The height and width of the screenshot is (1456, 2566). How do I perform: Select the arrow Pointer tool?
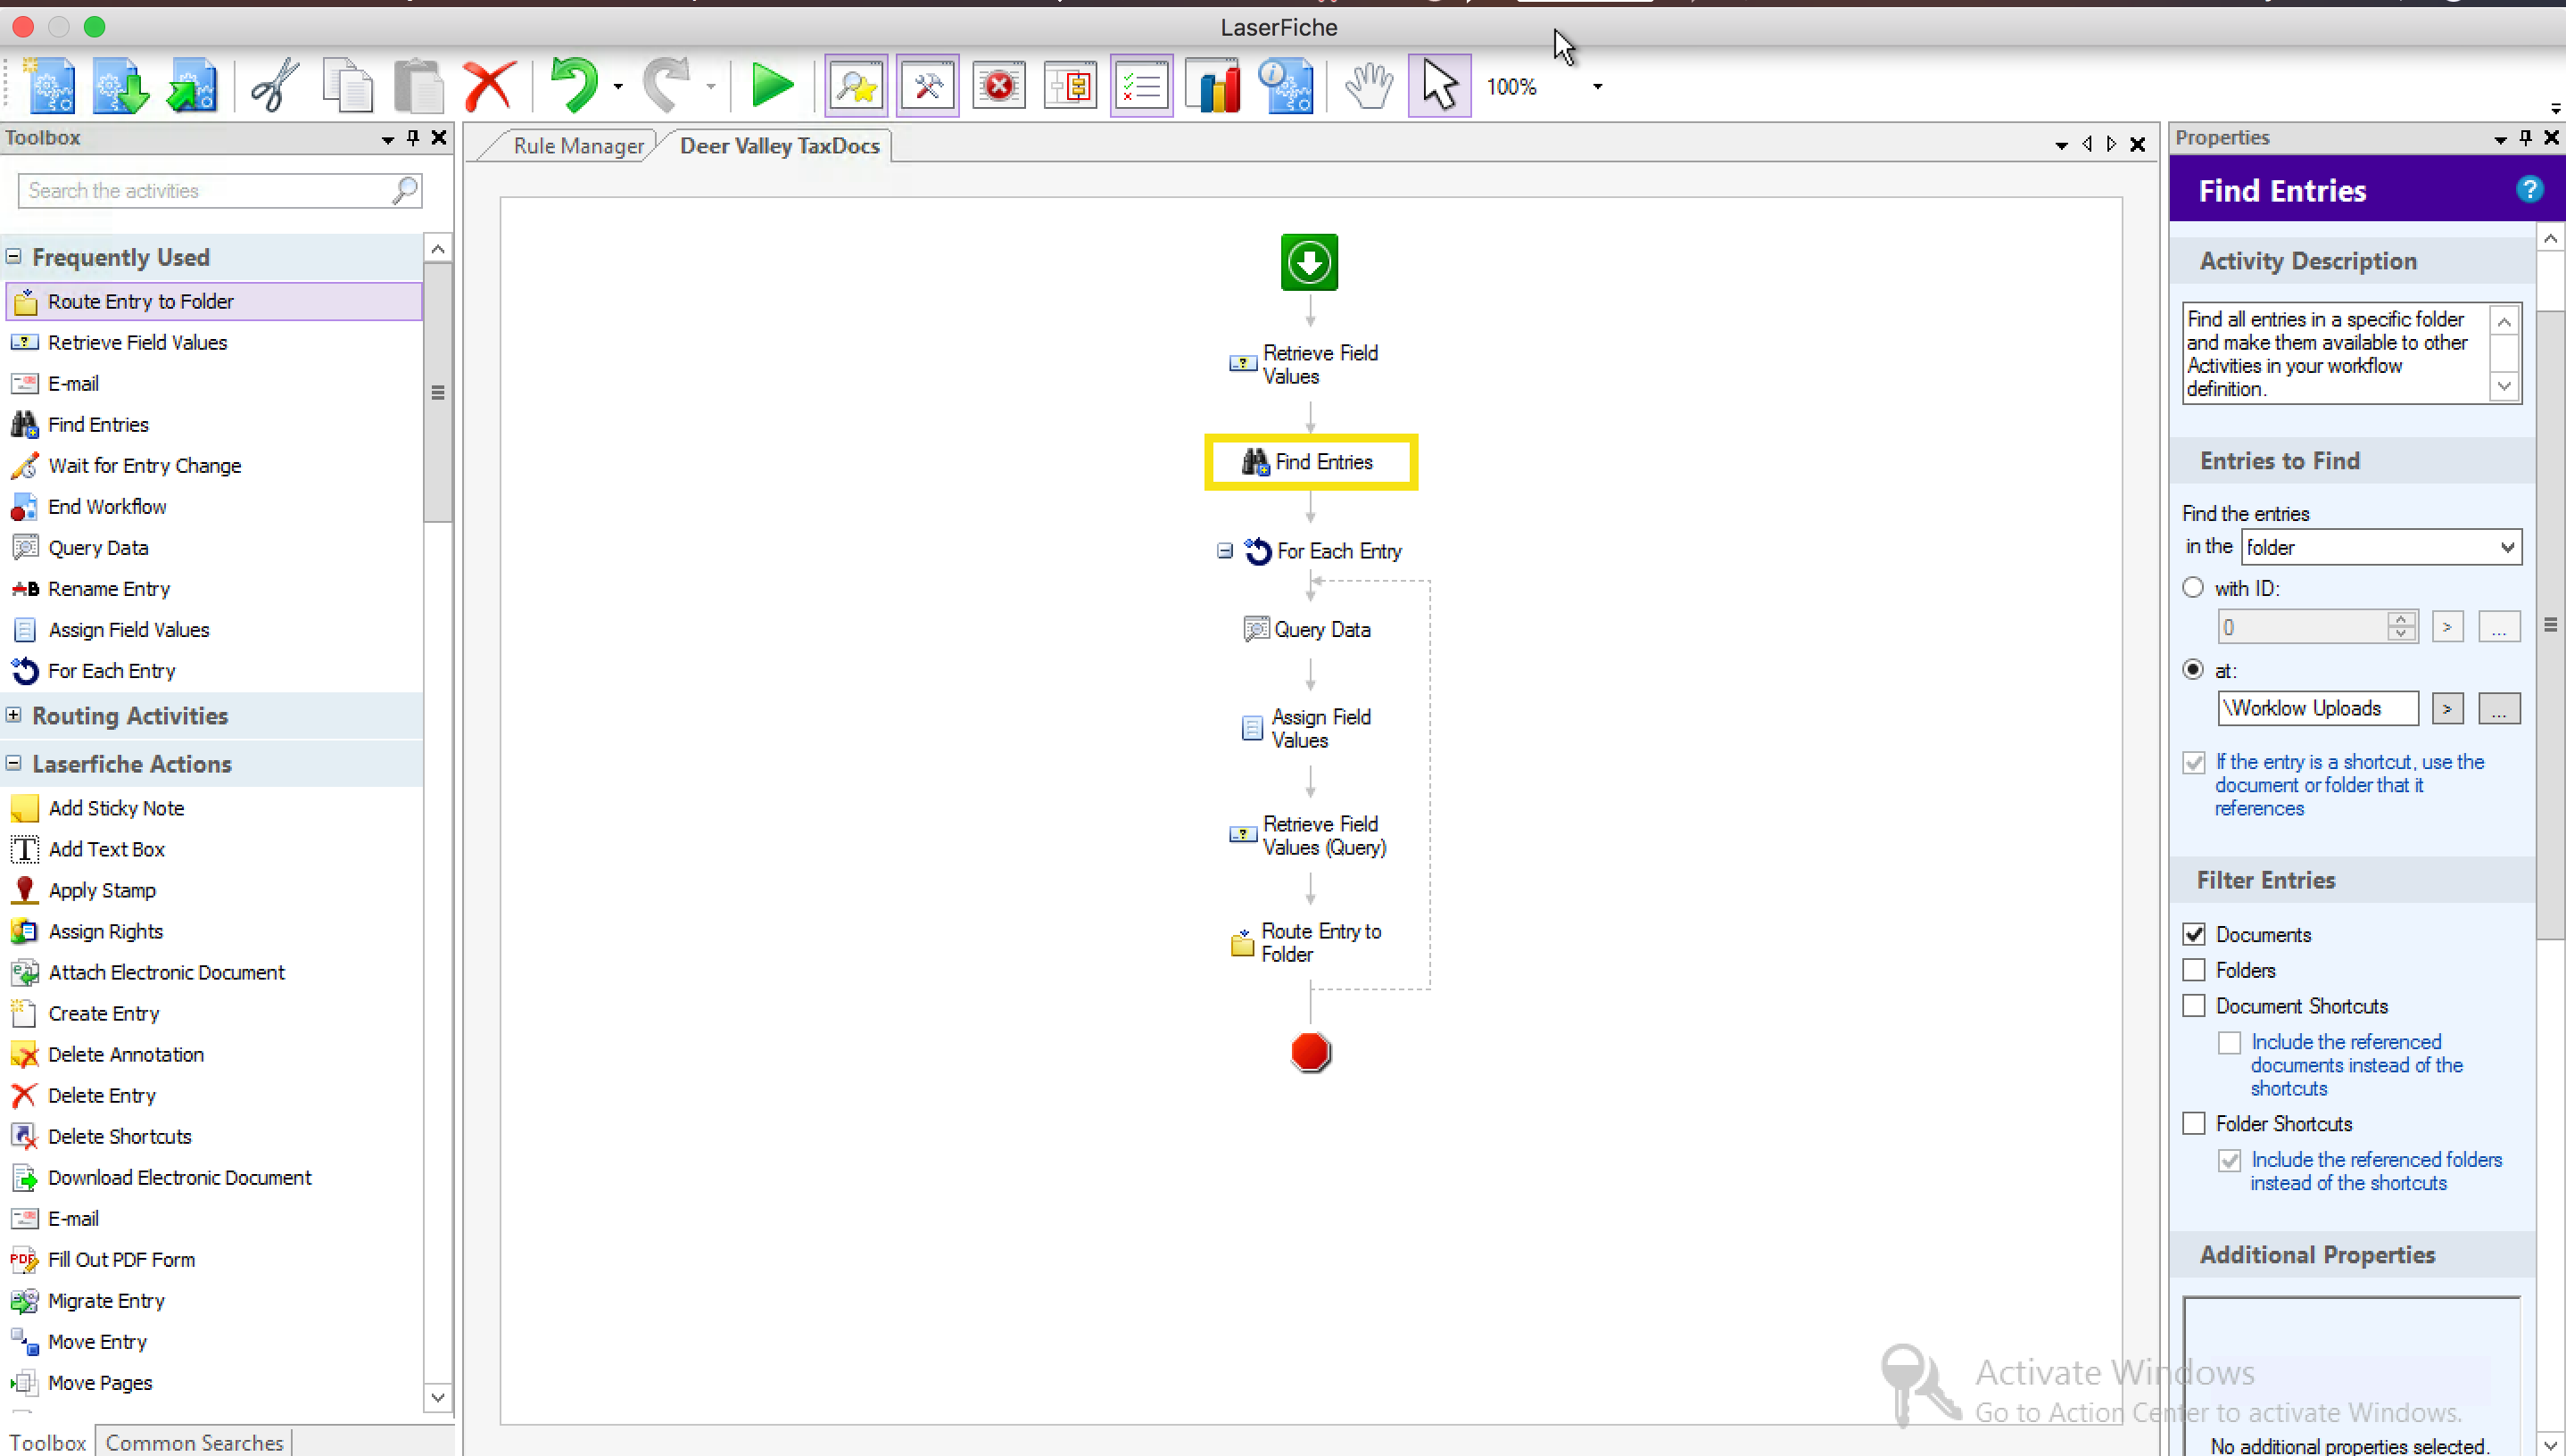1439,86
